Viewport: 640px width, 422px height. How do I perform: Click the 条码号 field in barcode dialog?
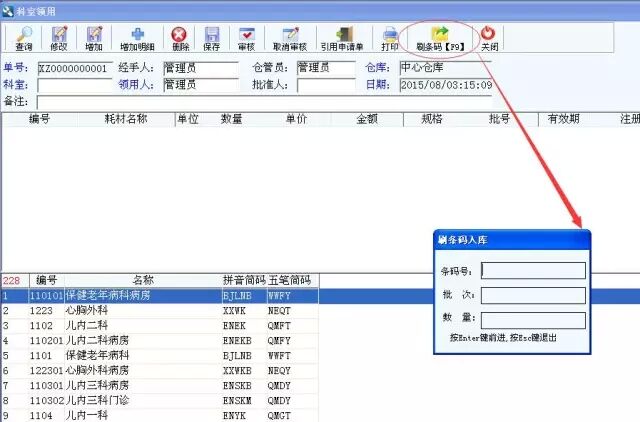tap(533, 271)
